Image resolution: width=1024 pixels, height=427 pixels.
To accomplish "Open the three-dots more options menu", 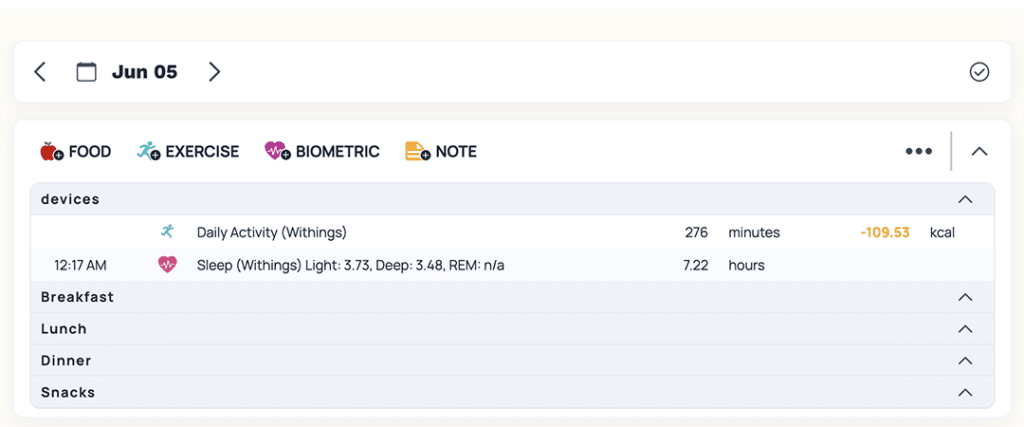I will pos(918,152).
